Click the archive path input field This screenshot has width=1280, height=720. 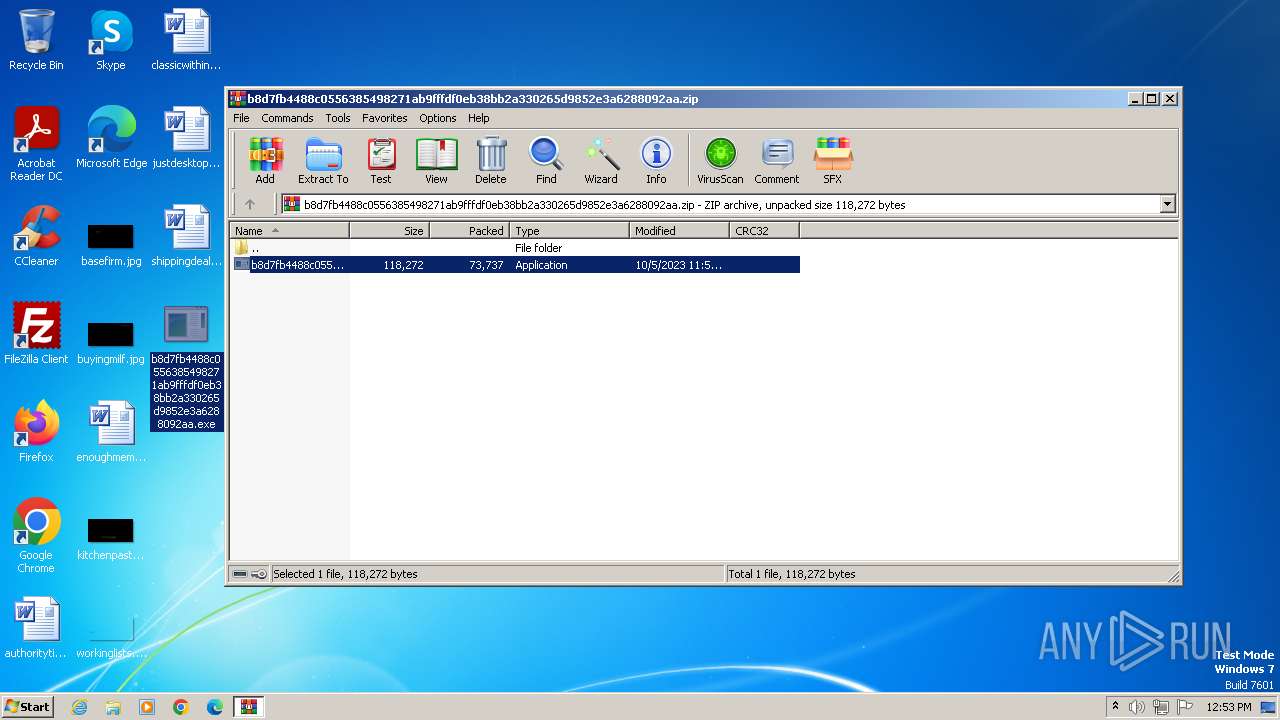720,204
